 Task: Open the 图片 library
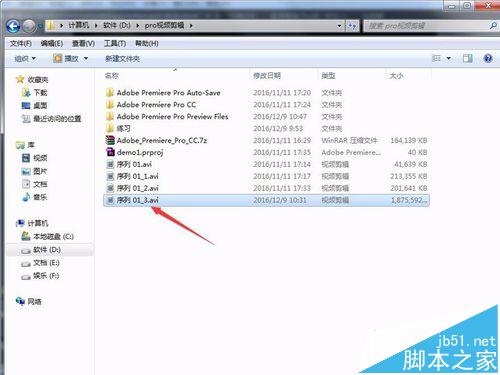pos(40,171)
